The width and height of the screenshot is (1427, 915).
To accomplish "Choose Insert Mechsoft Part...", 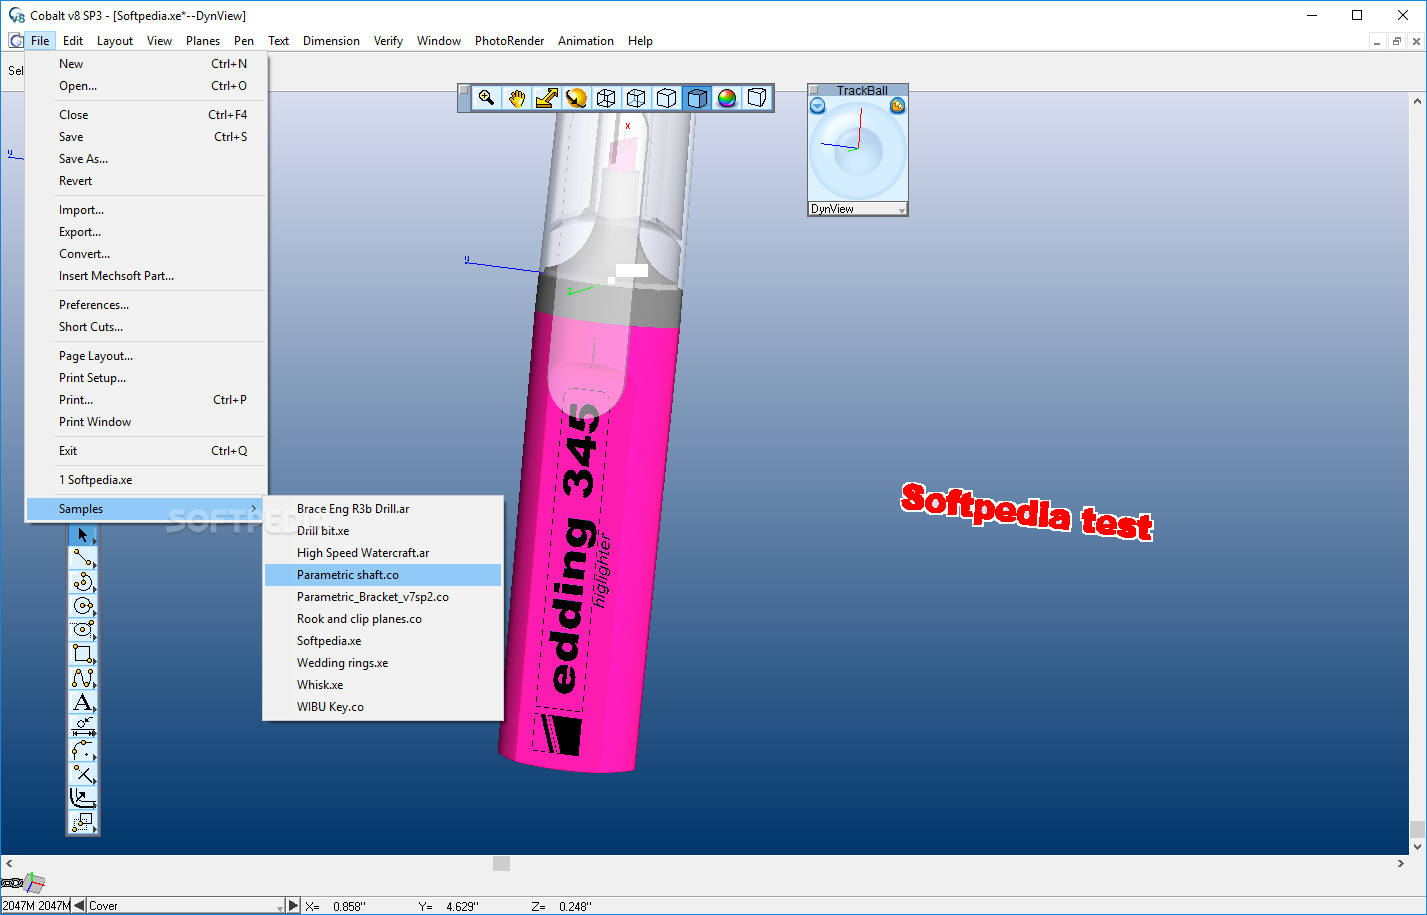I will tap(146, 276).
